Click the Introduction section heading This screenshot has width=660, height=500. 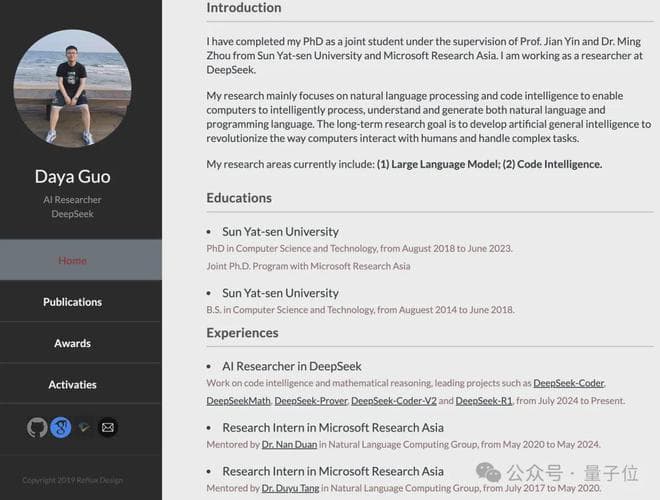(244, 8)
